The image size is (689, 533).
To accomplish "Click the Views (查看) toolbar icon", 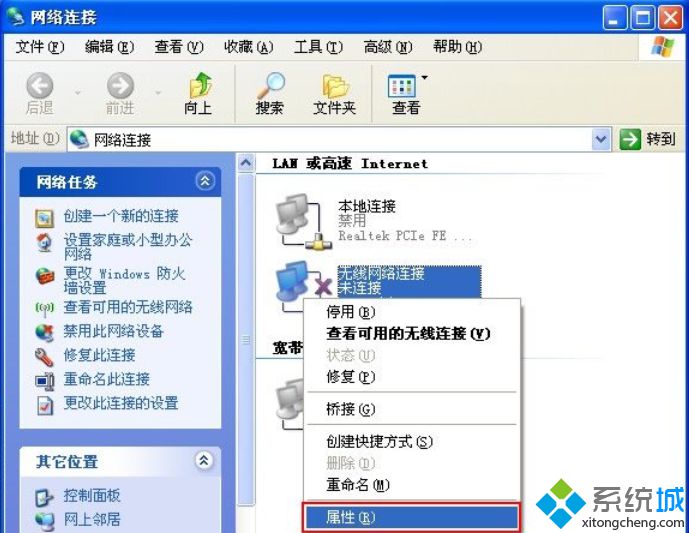I will pyautogui.click(x=402, y=86).
